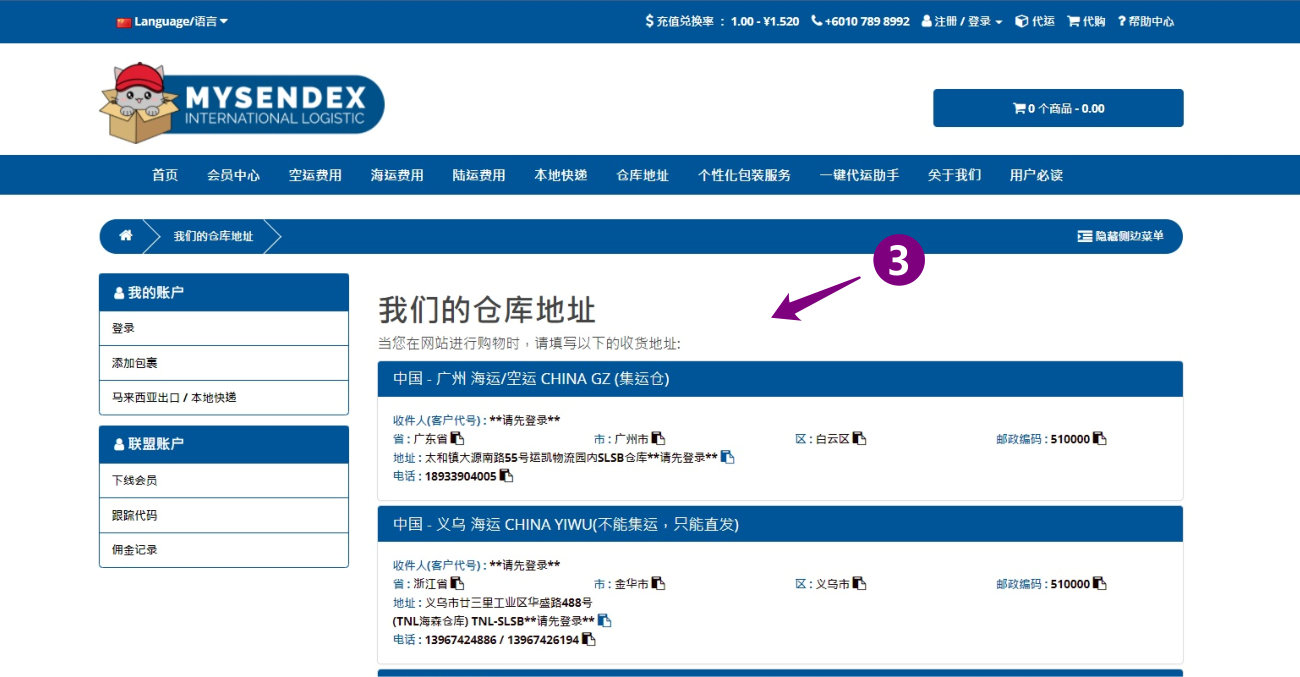
Task: Copy Guangzhou postal code 510000
Action: 1099,439
